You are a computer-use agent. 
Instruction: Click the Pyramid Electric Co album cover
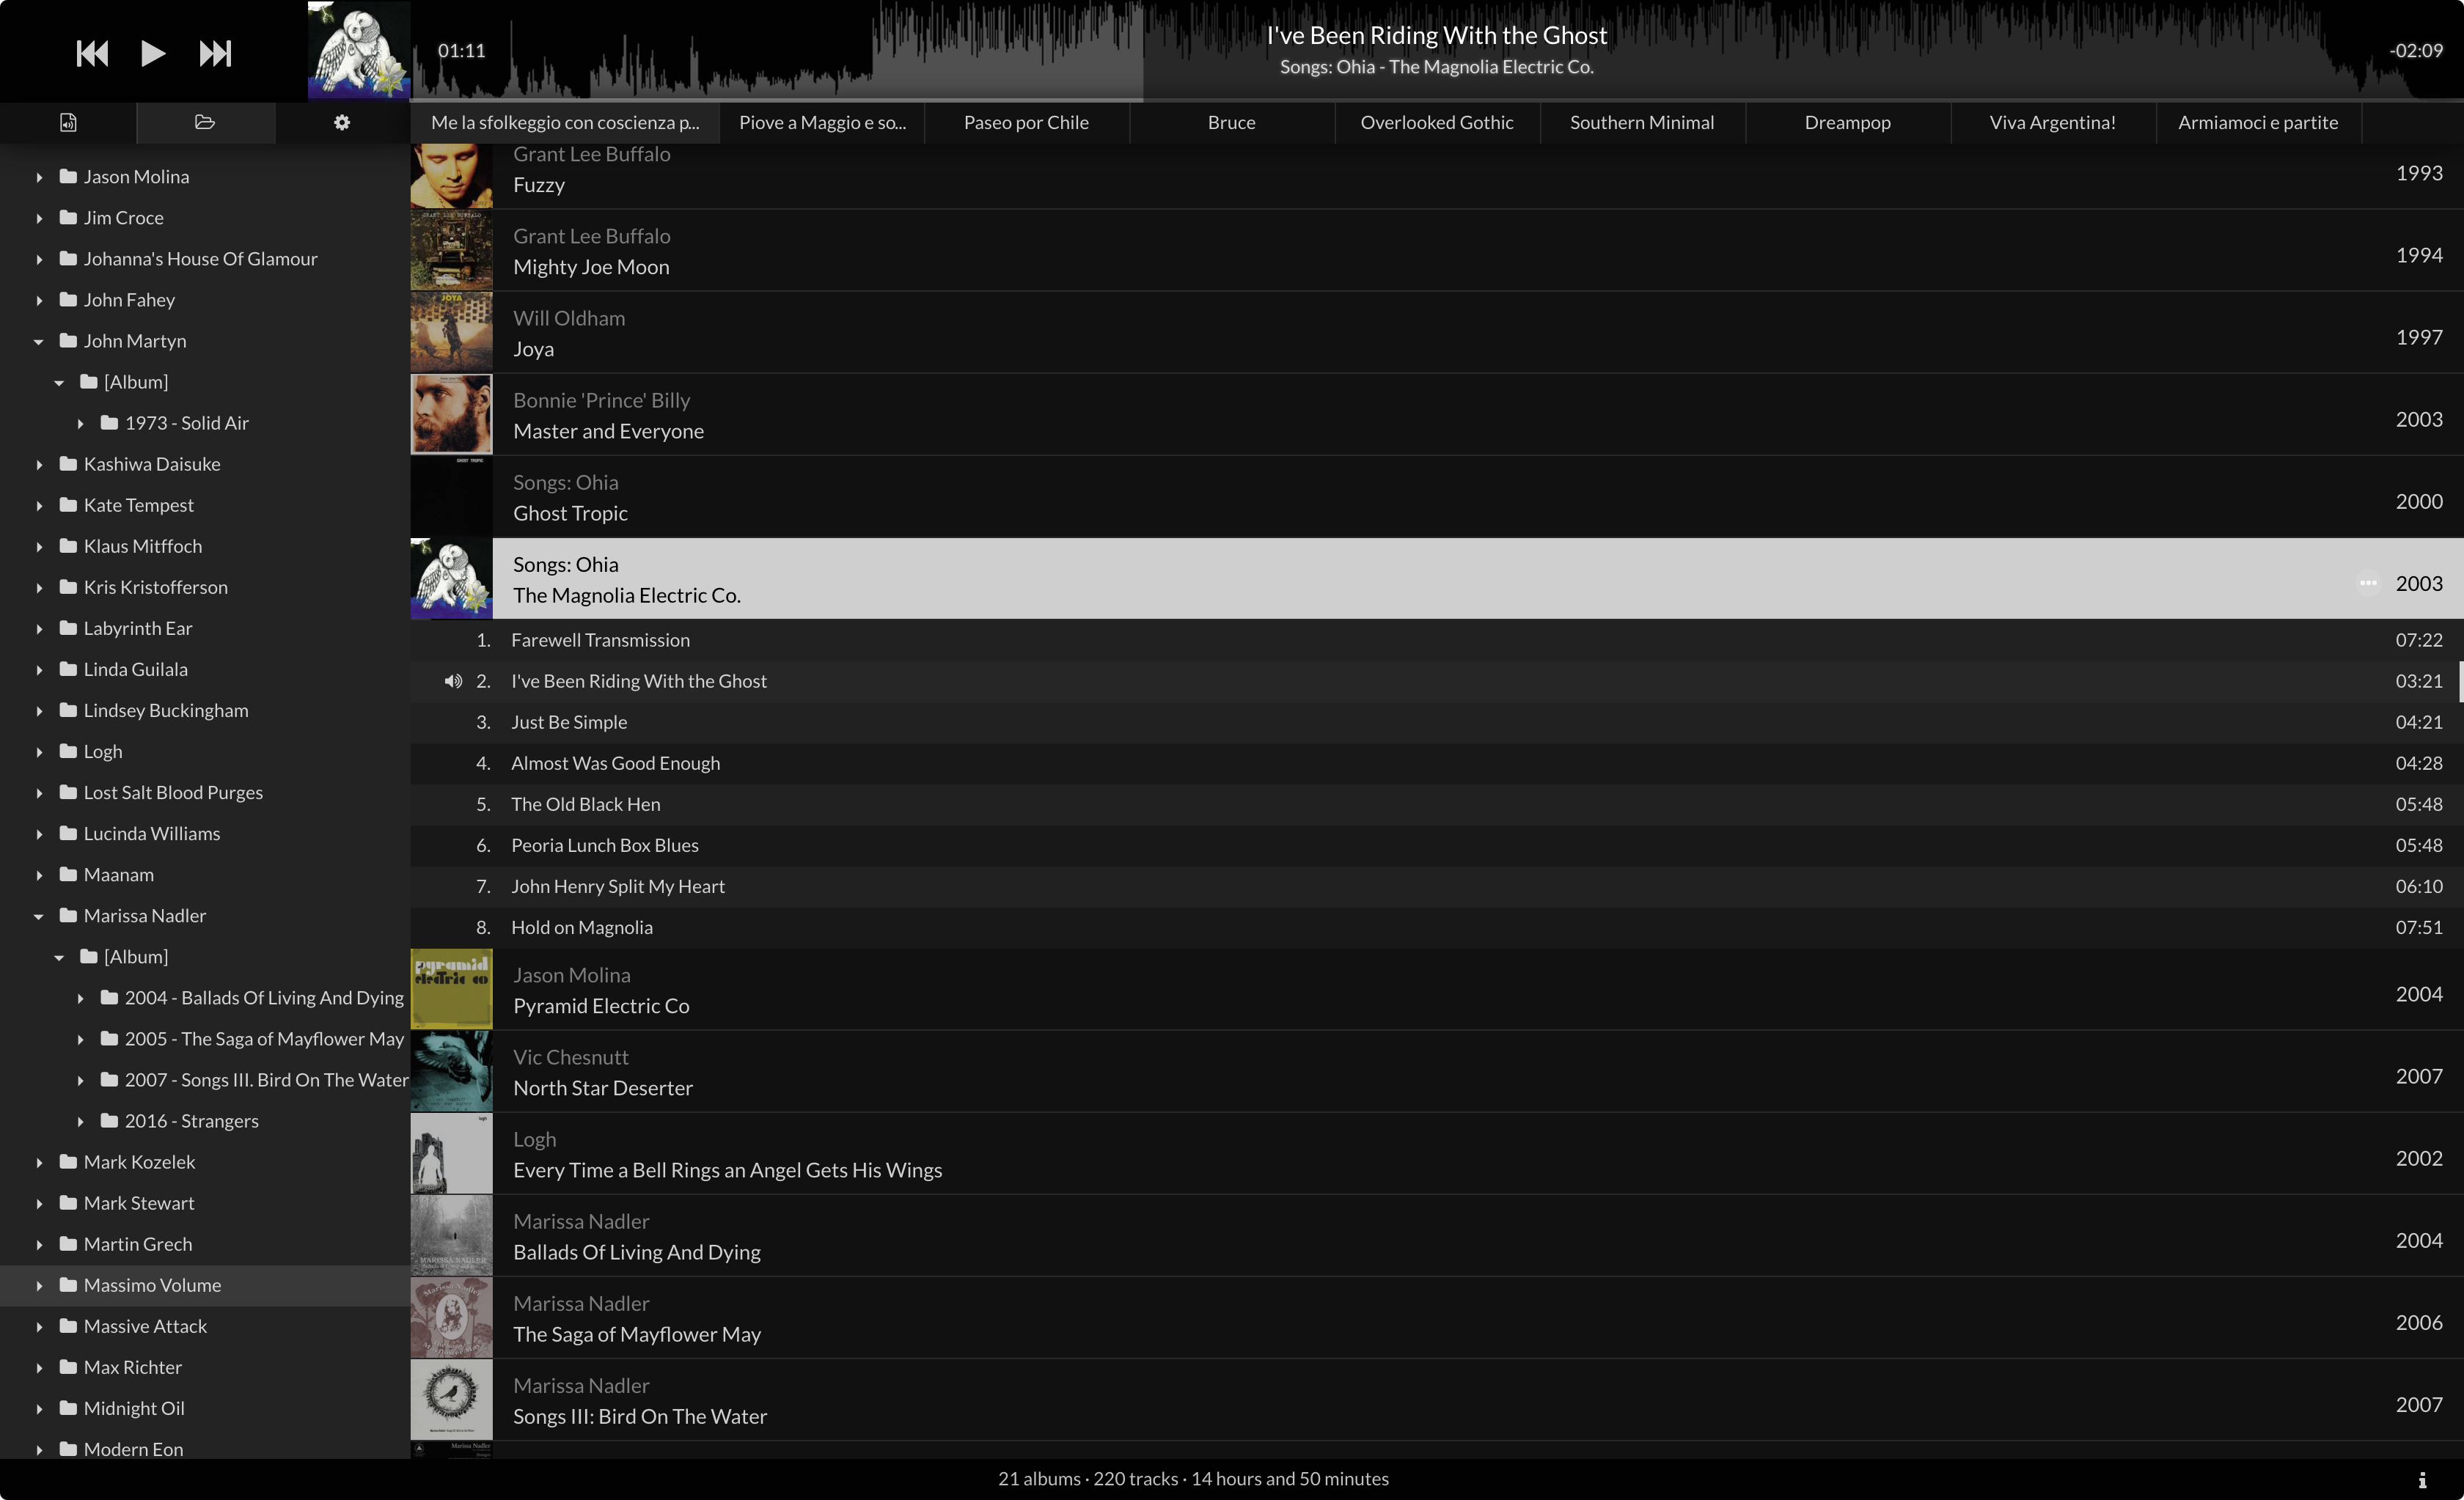(x=451, y=989)
